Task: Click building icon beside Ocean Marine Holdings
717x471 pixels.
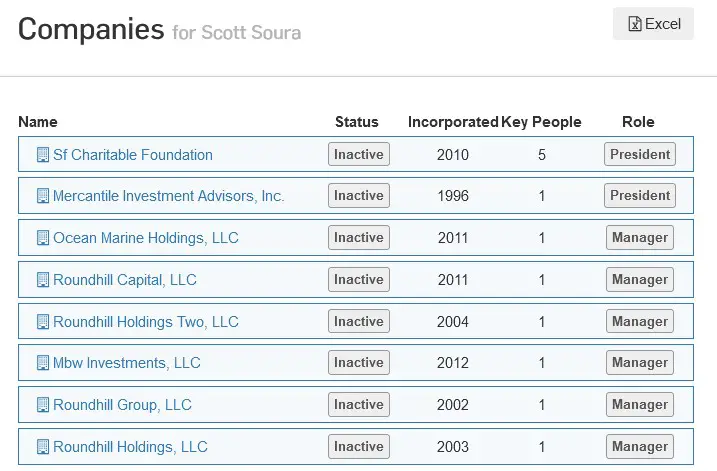Action: 43,238
